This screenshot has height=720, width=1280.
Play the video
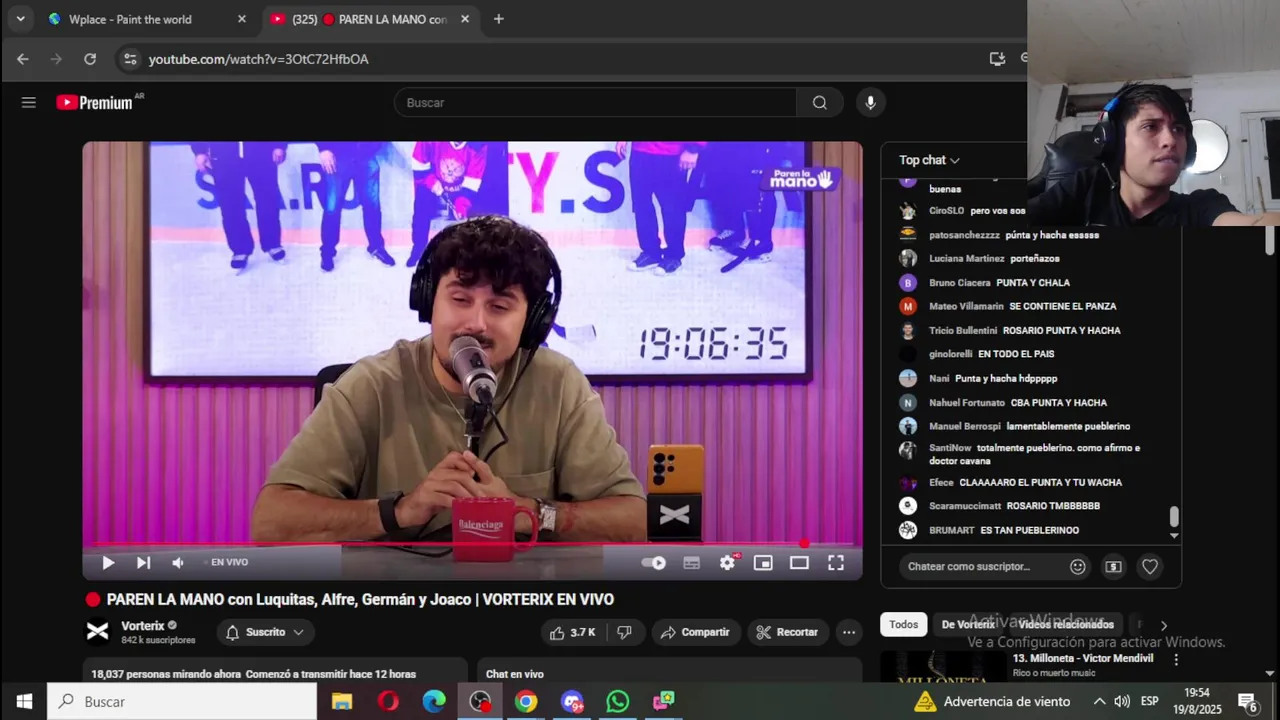tap(108, 563)
